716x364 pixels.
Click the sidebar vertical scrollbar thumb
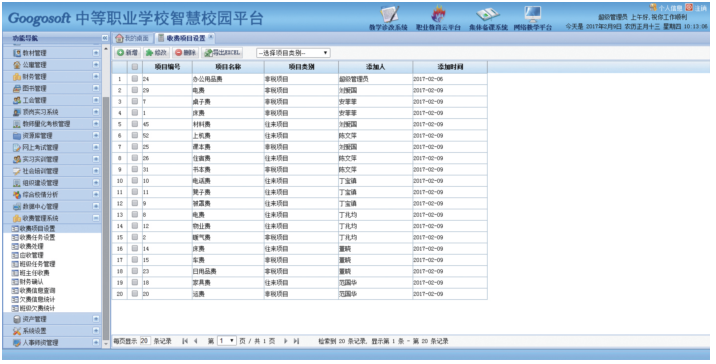[106, 219]
